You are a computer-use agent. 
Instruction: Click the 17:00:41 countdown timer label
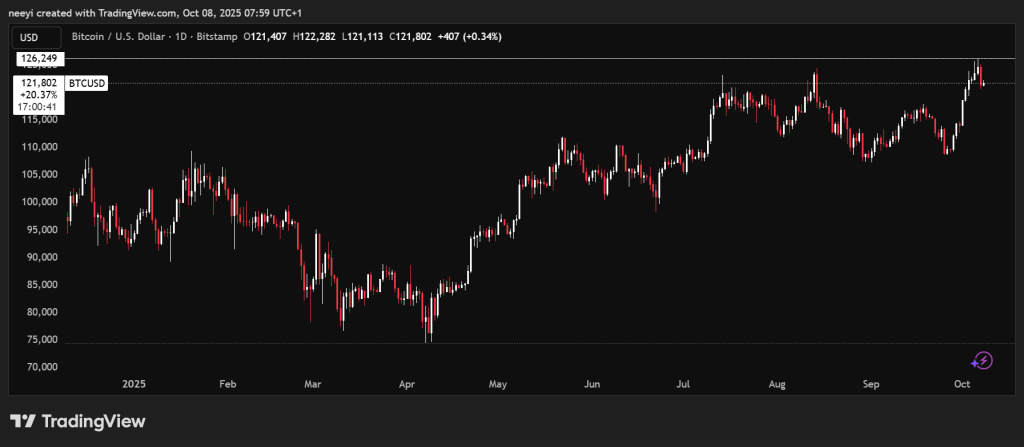[x=37, y=106]
